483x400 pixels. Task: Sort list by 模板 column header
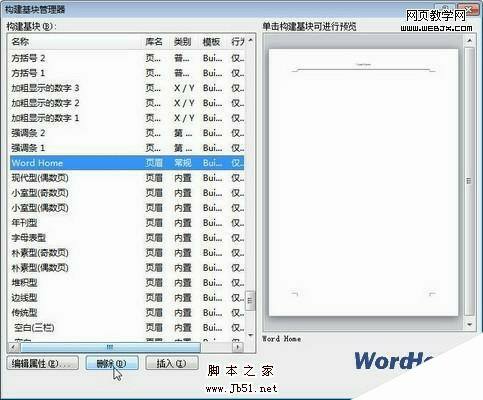click(x=213, y=42)
